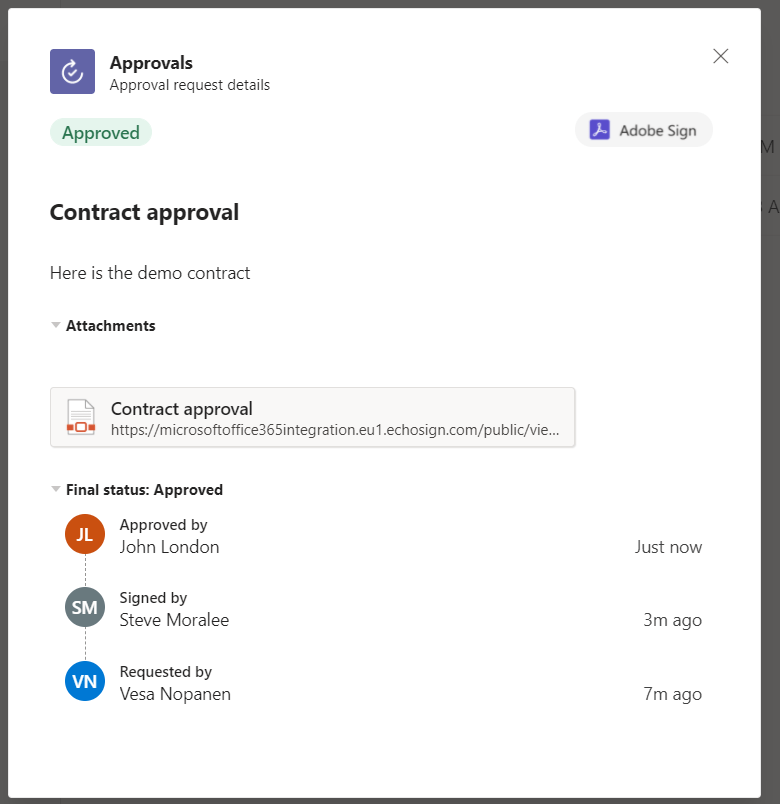Viewport: 780px width, 804px height.
Task: Click the 'Final status: Approved' label
Action: 144,490
